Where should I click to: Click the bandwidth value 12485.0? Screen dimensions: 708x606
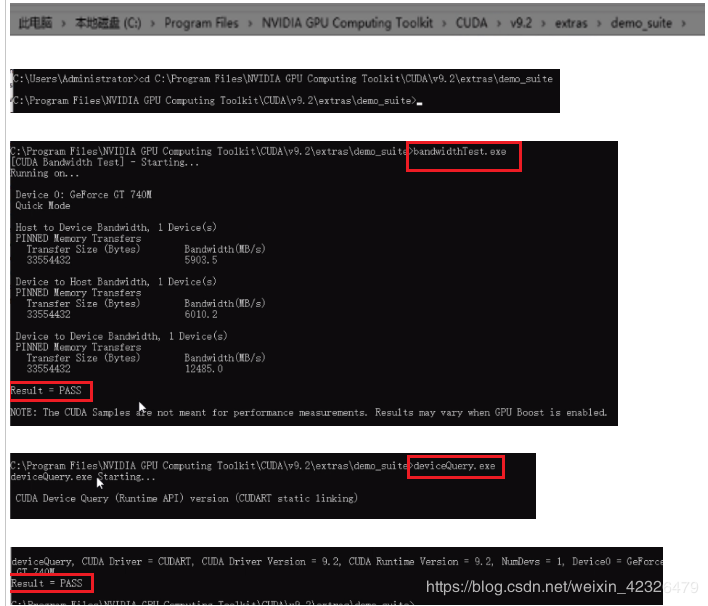[x=204, y=369]
